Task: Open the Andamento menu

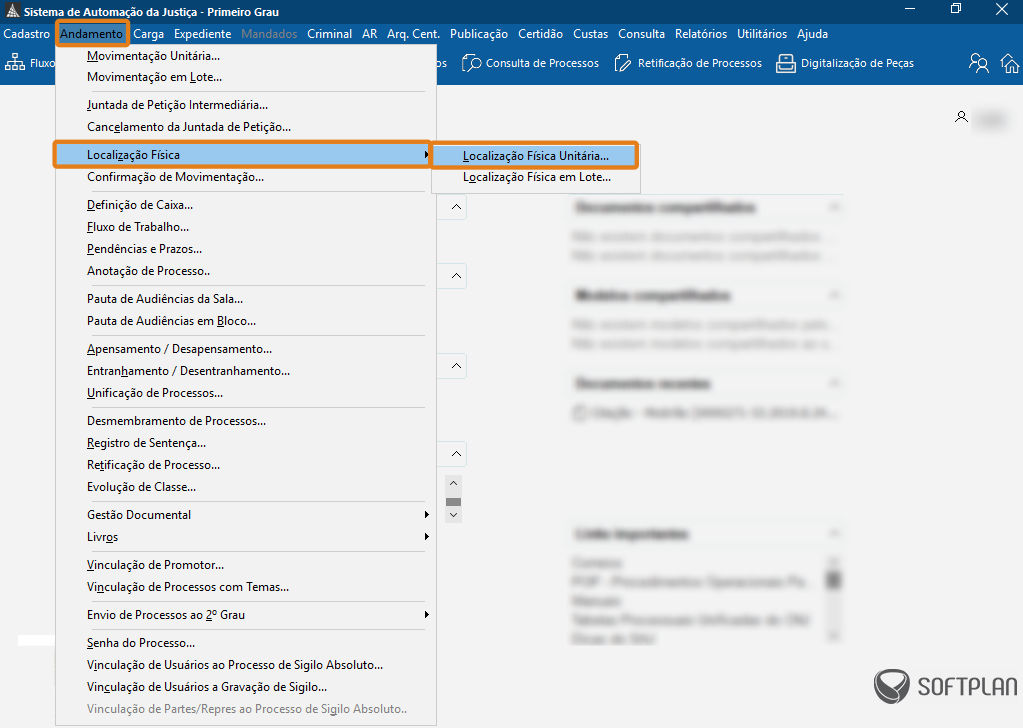Action: [91, 34]
